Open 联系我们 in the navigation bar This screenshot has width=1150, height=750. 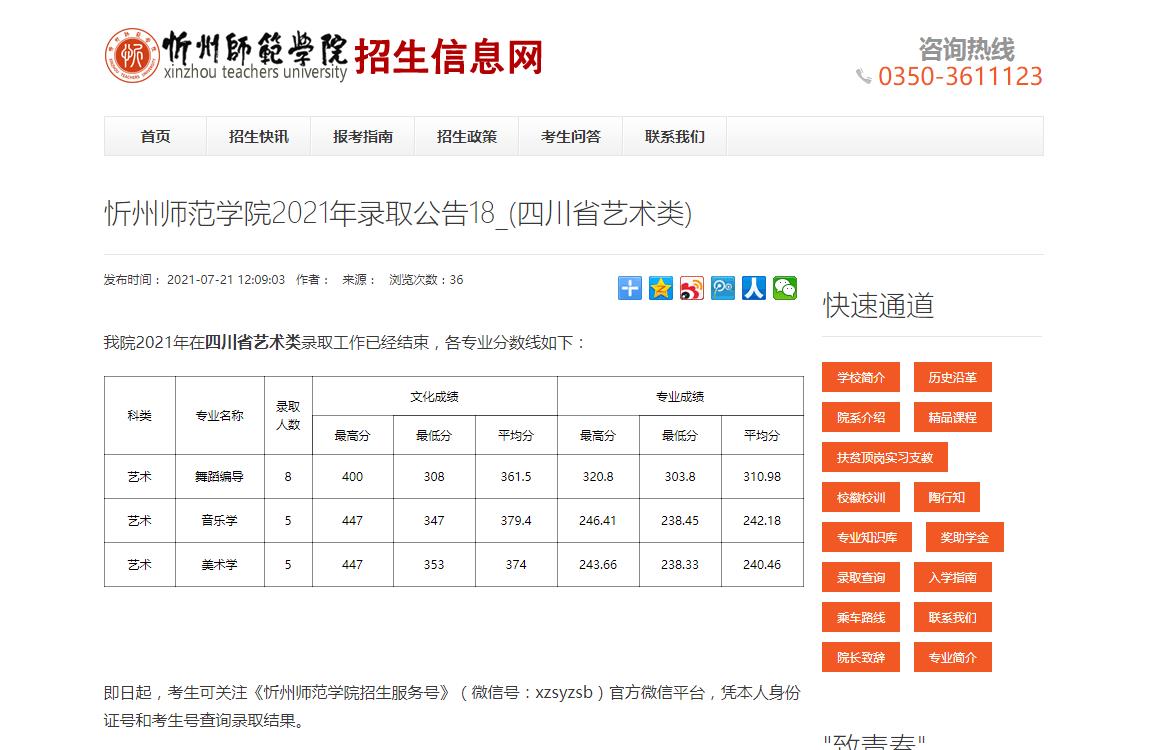pos(675,136)
